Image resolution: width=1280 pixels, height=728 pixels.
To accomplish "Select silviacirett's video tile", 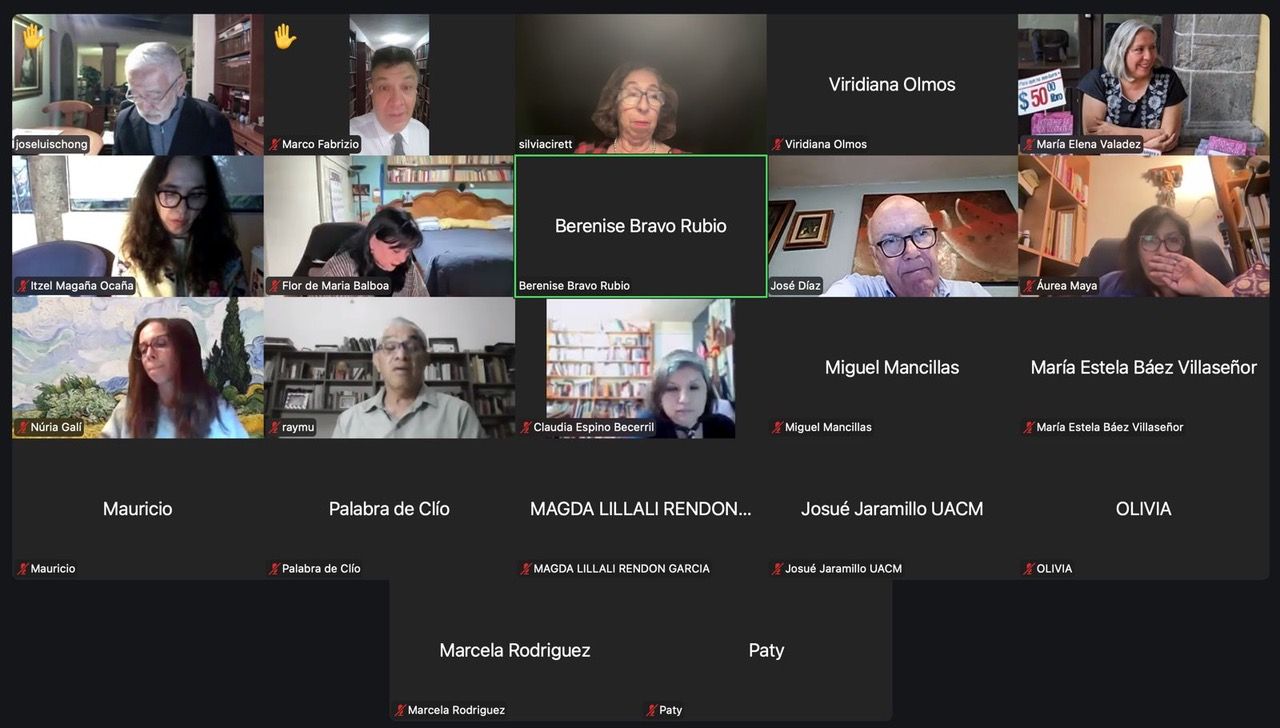I will coord(641,84).
